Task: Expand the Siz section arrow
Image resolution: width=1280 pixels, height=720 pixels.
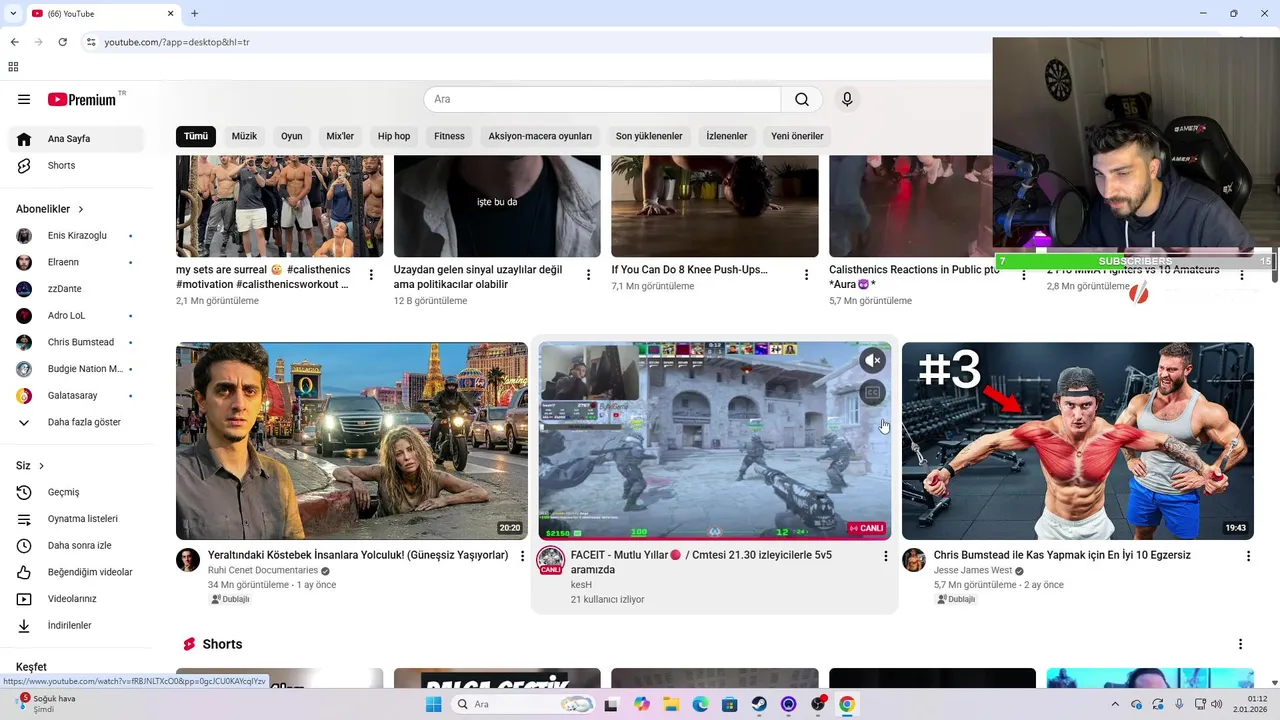Action: click(41, 466)
